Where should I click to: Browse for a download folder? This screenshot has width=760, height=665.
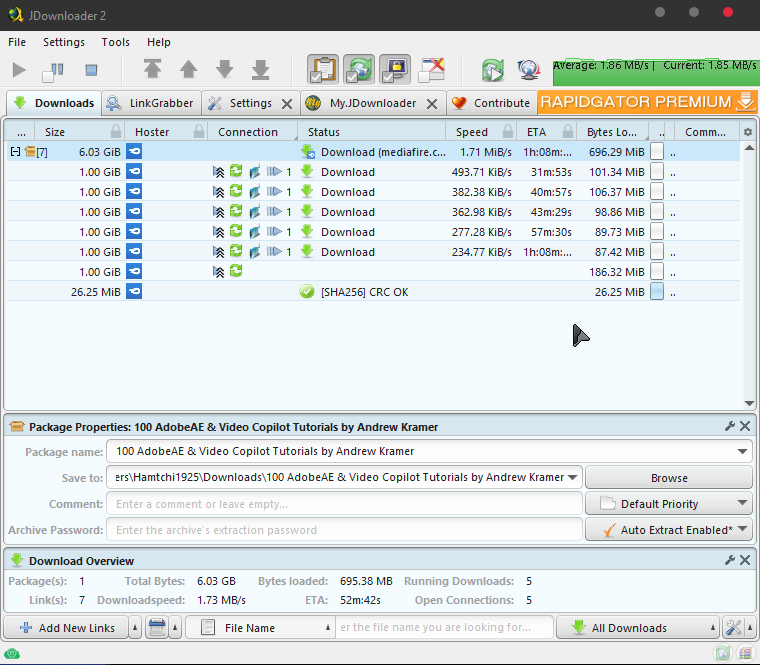click(669, 478)
